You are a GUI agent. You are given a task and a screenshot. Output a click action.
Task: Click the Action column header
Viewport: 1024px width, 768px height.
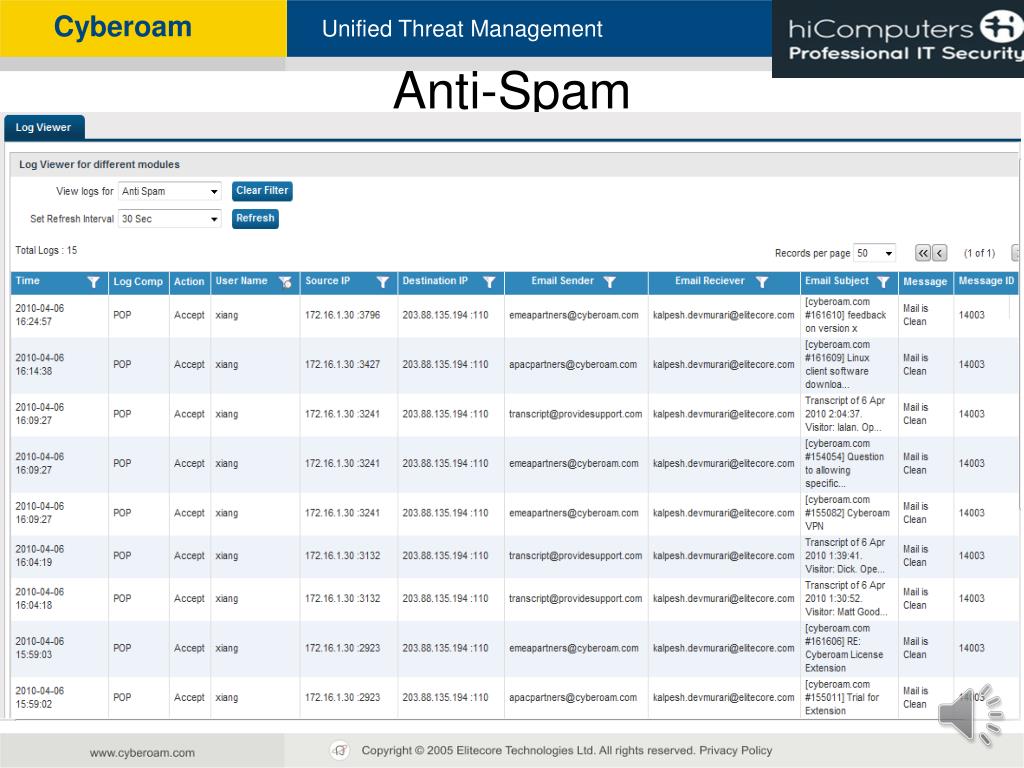[189, 281]
